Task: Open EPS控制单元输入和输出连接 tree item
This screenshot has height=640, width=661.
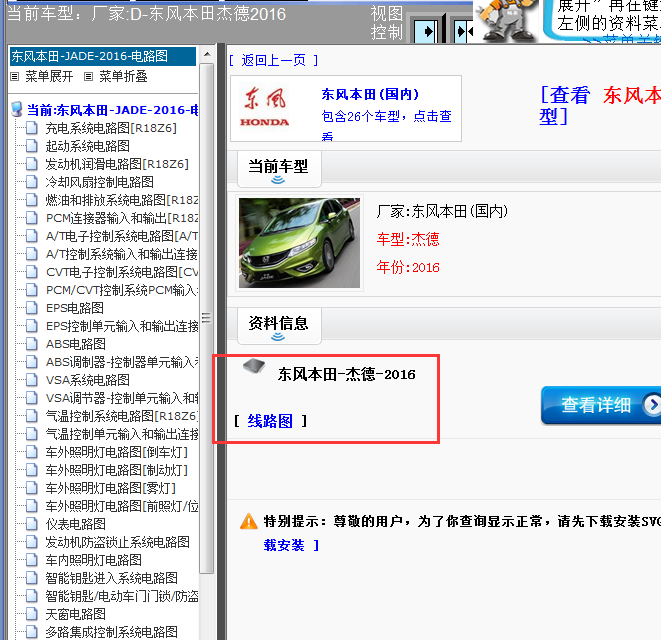Action: 122,326
